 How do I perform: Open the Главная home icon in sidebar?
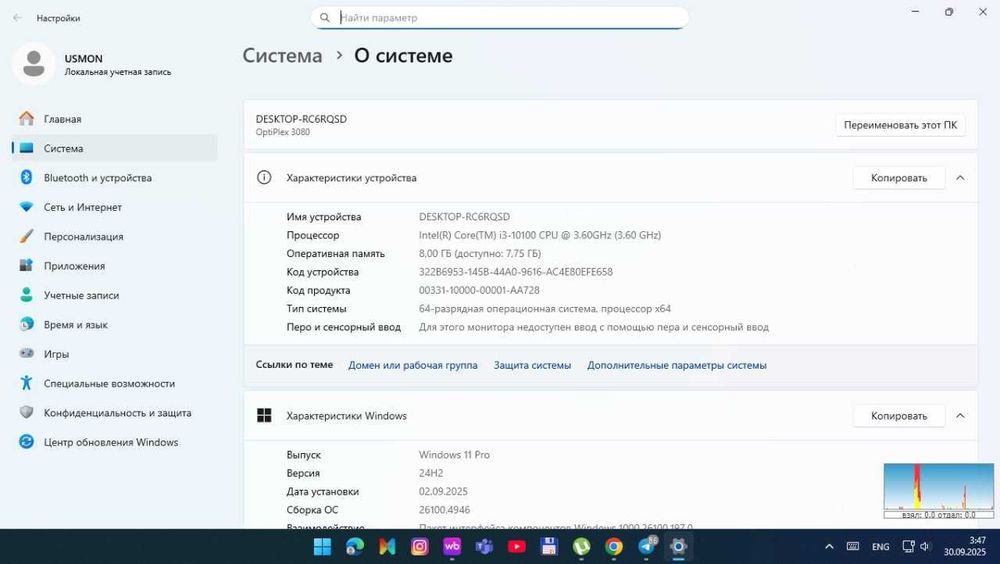(x=26, y=119)
